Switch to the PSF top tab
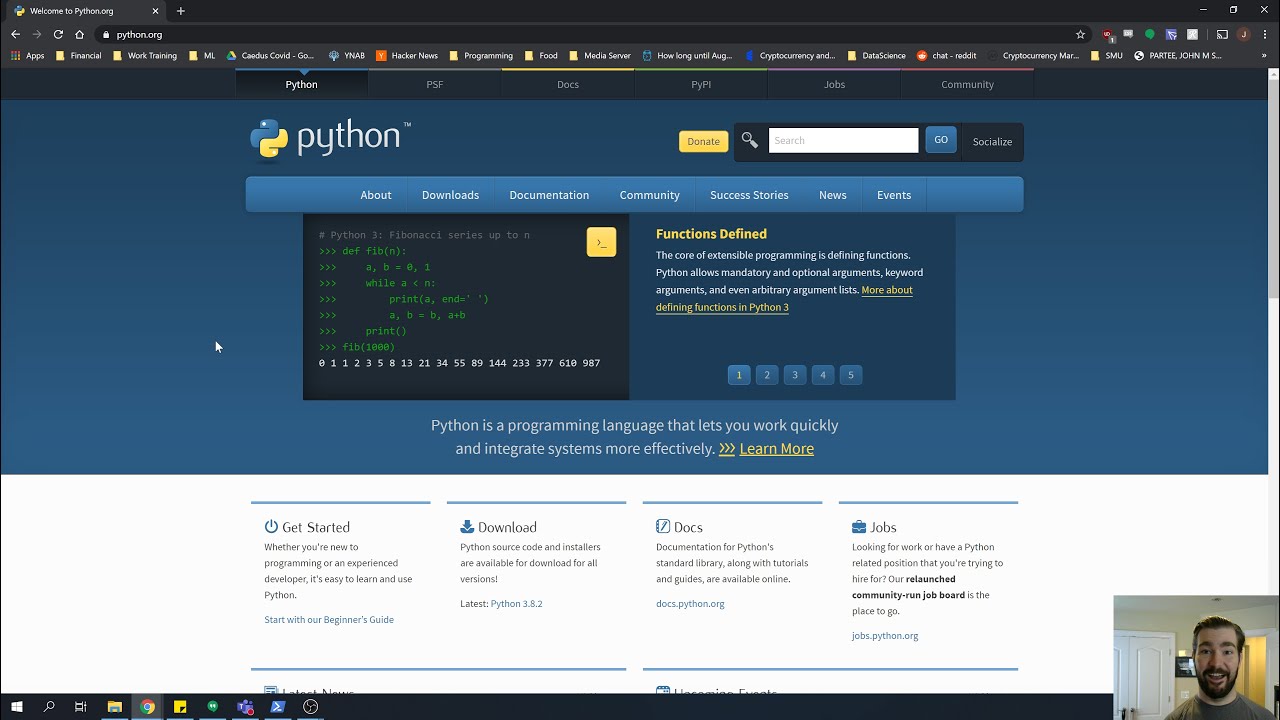The width and height of the screenshot is (1280, 720). click(434, 84)
